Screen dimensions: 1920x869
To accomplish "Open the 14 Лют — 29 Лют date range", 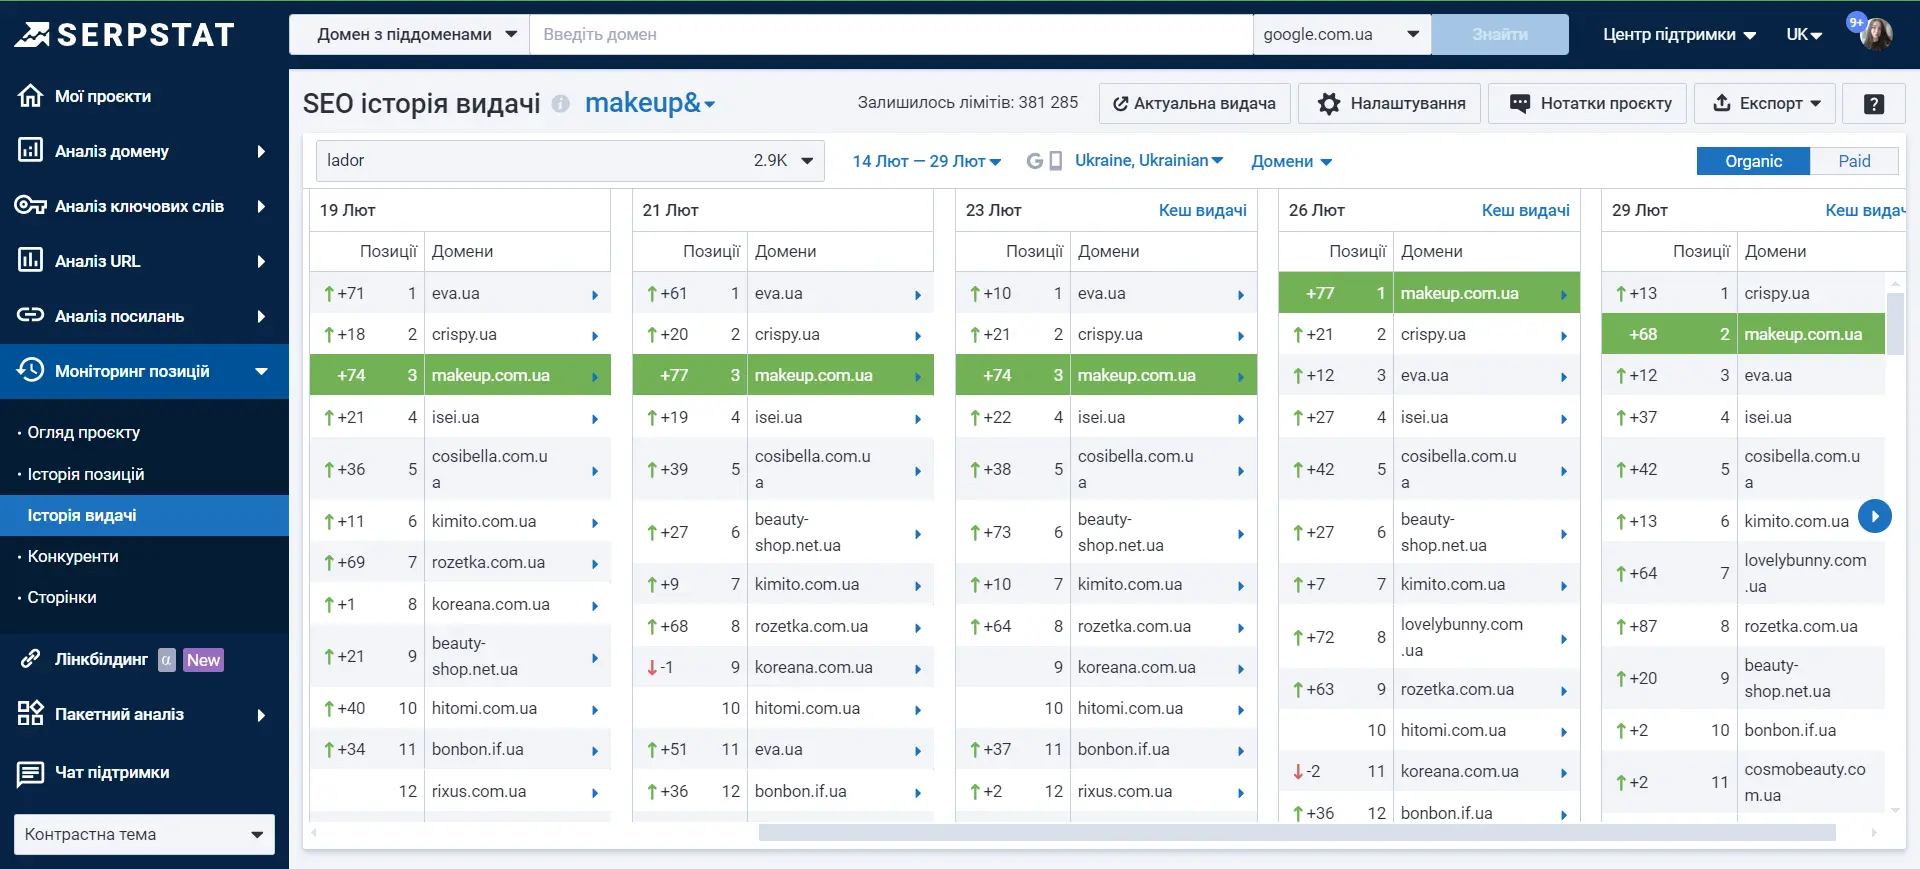I will pos(926,161).
